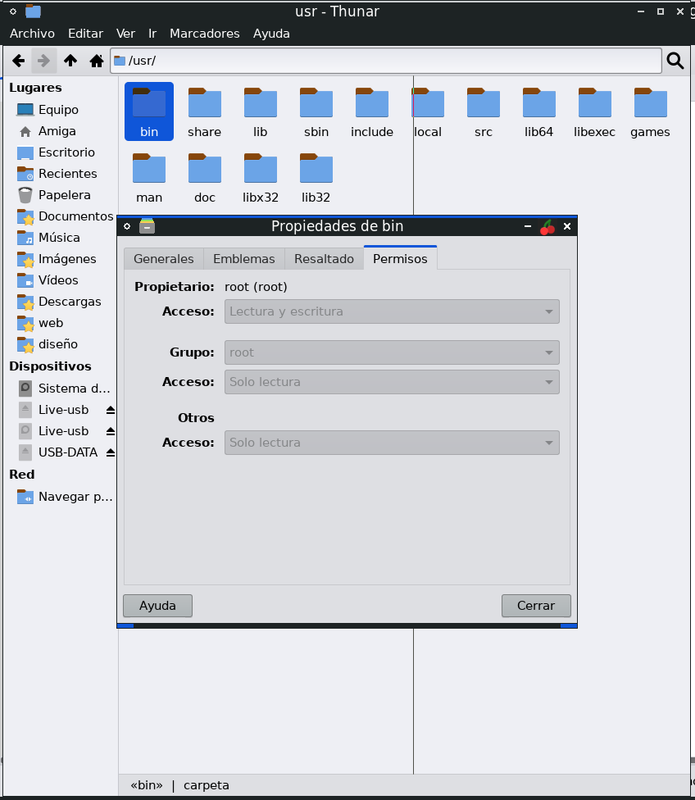
Task: Close the Propiedades de bin dialog
Action: pyautogui.click(x=567, y=227)
